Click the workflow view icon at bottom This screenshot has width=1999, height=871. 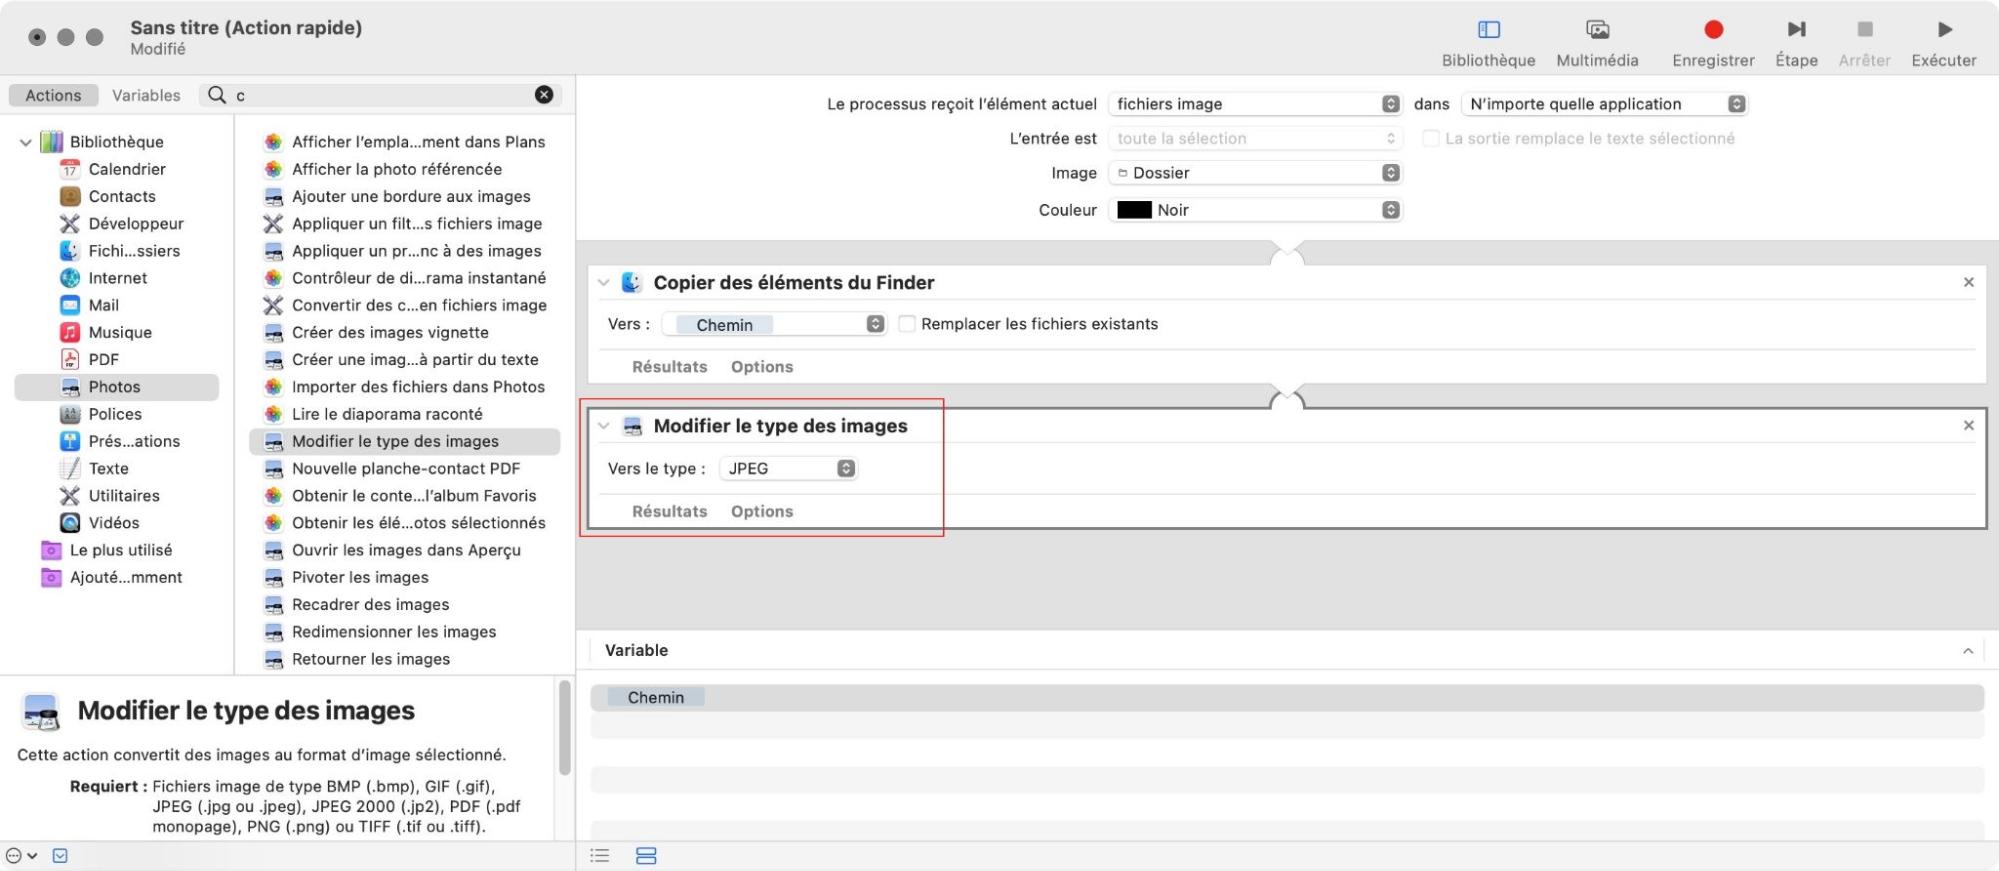pyautogui.click(x=646, y=856)
